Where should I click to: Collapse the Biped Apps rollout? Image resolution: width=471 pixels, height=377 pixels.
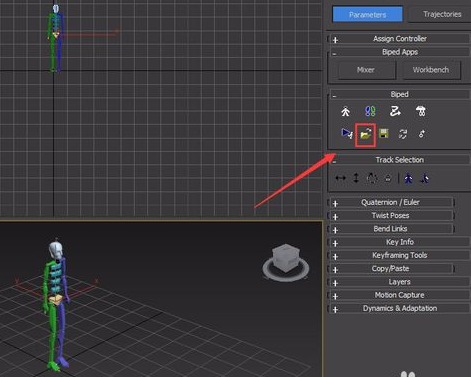[x=400, y=52]
